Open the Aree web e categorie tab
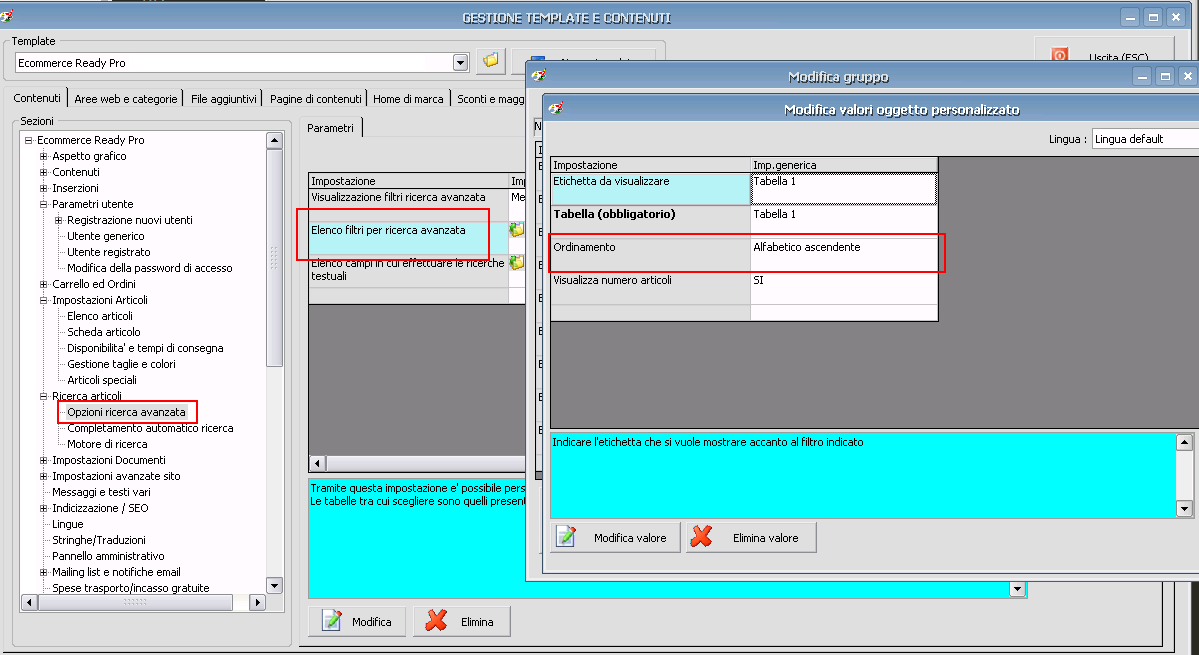This screenshot has width=1199, height=655. click(x=125, y=99)
